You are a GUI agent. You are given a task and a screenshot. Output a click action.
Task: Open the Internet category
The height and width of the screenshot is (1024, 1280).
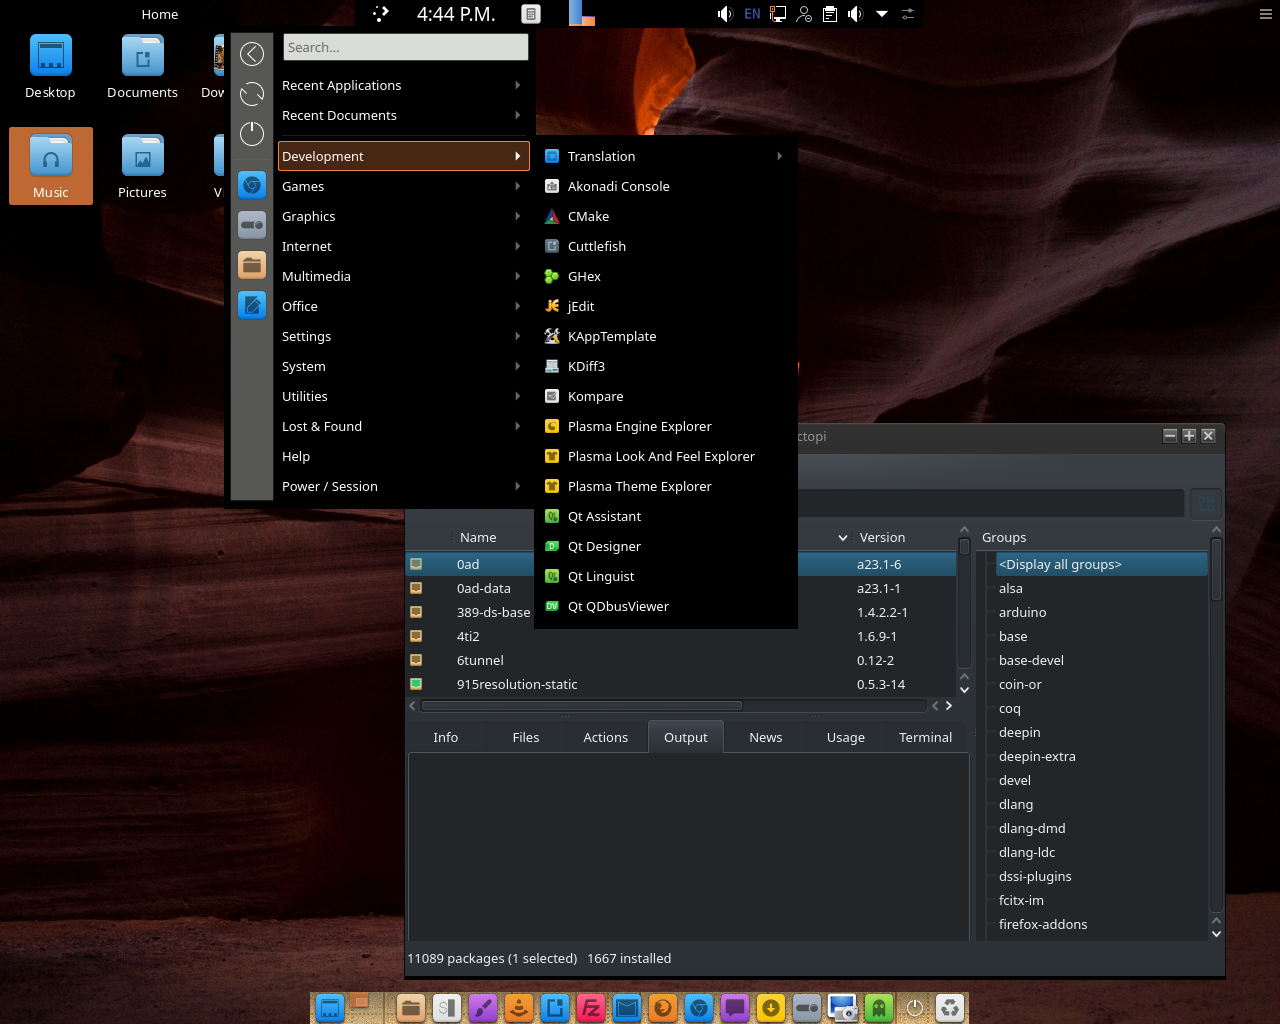click(x=404, y=246)
